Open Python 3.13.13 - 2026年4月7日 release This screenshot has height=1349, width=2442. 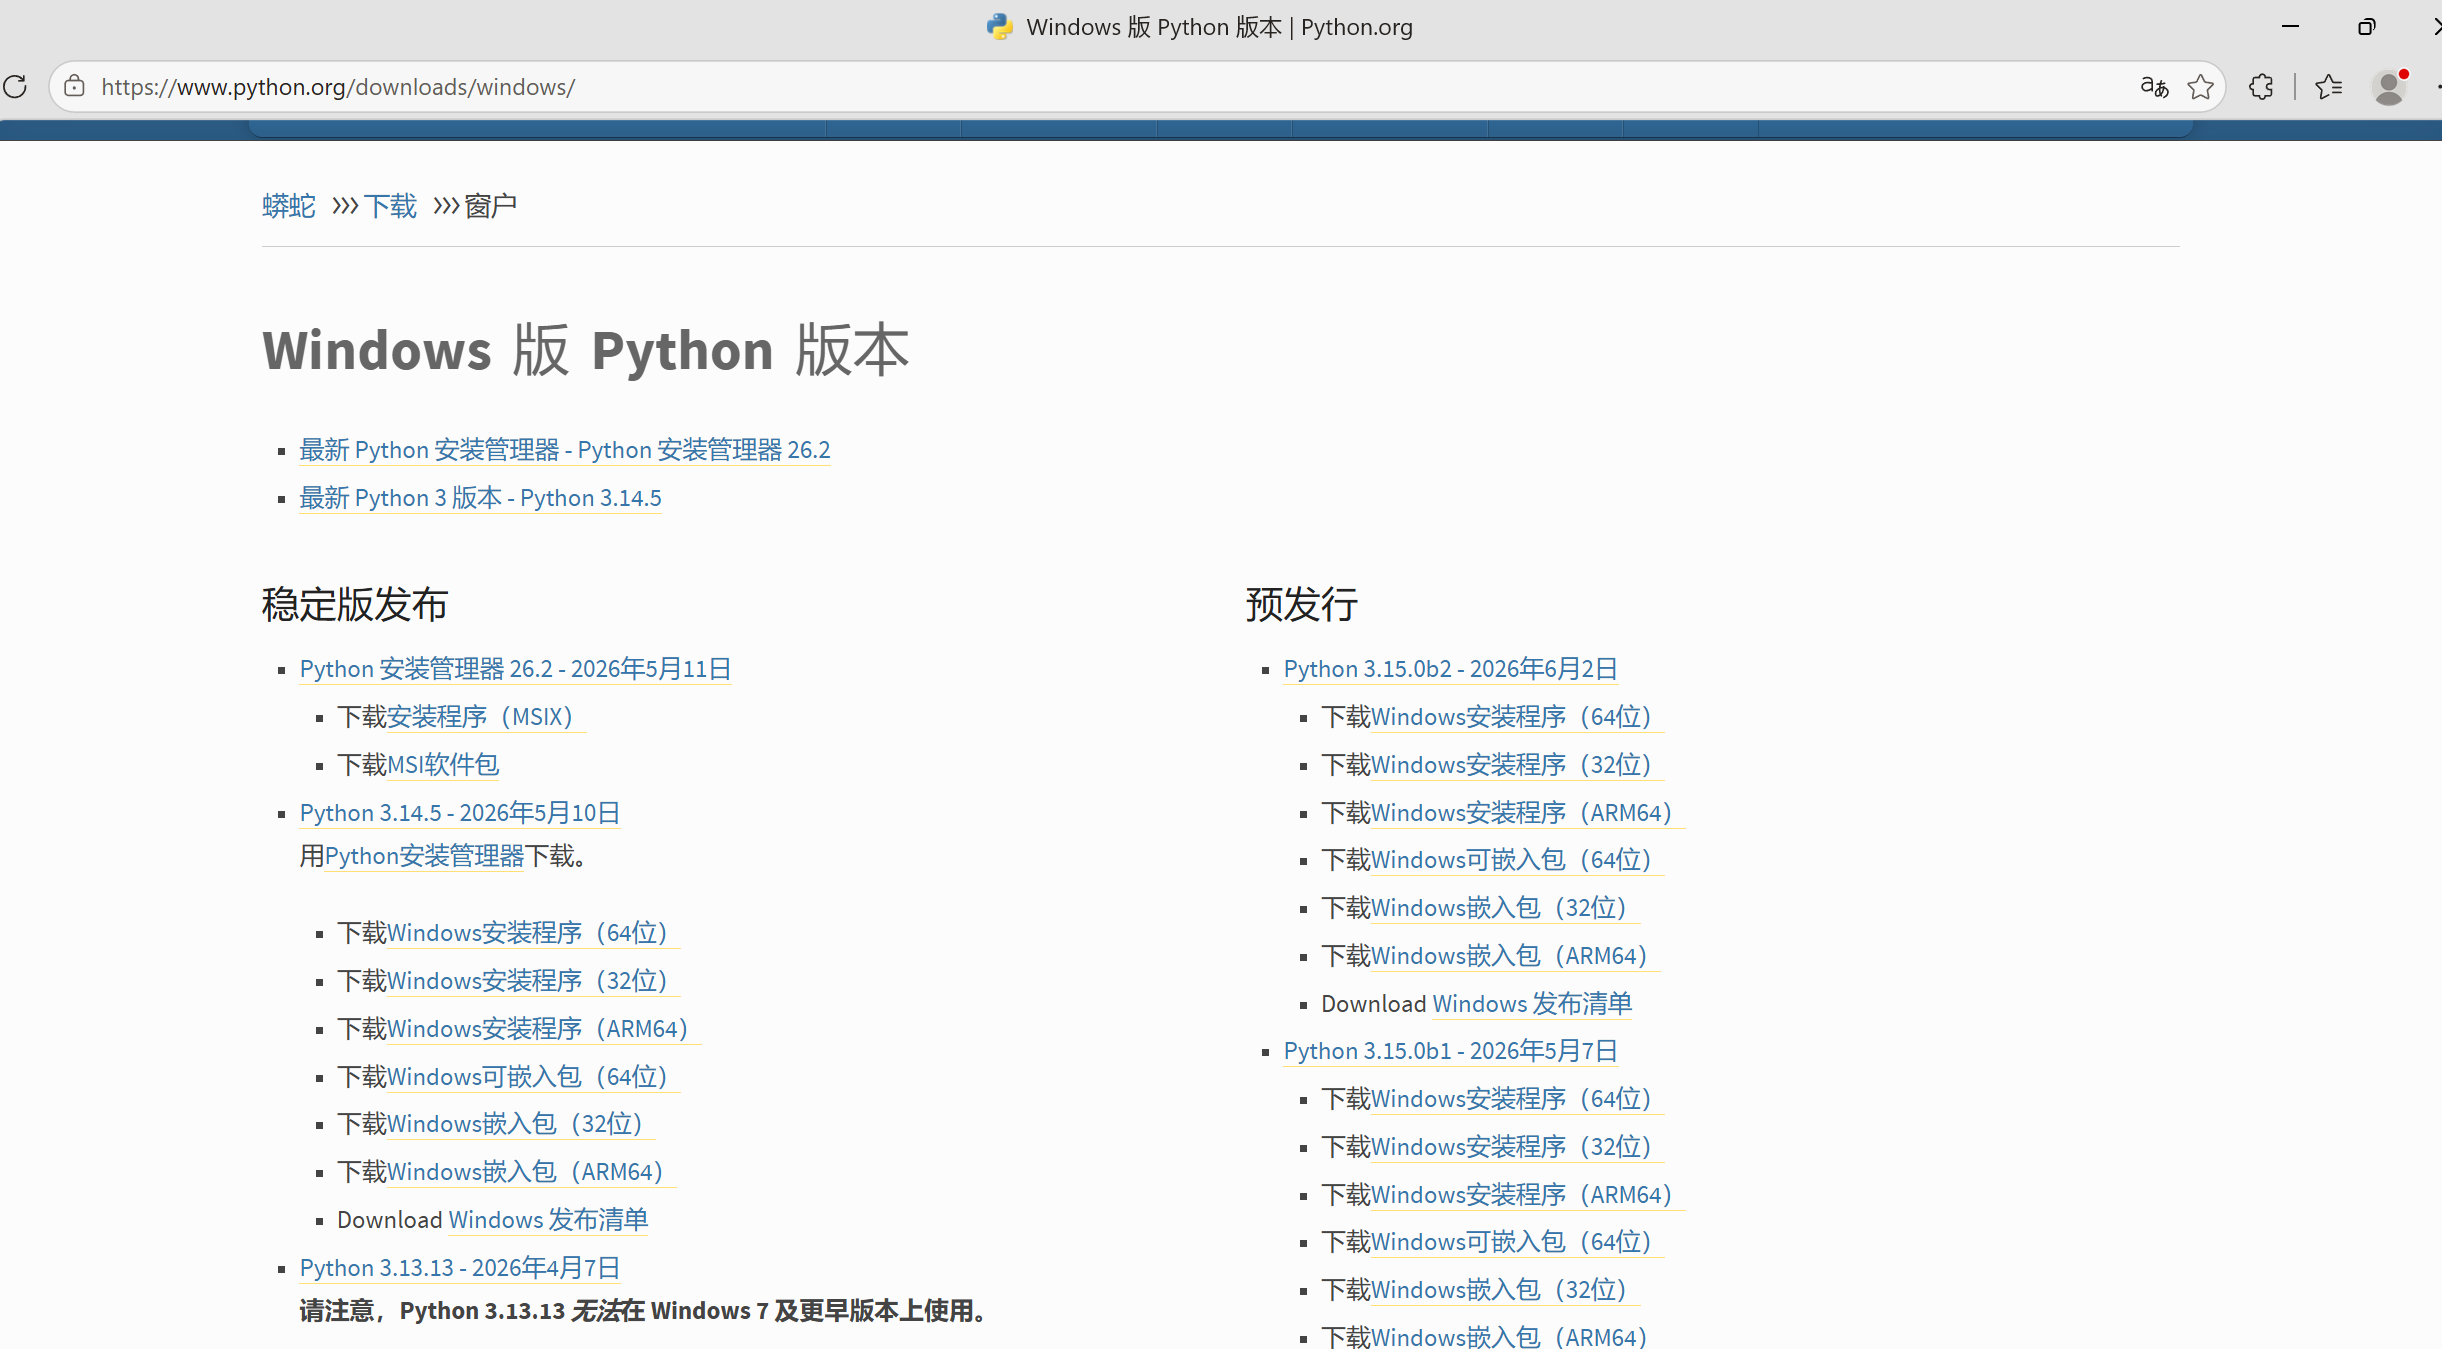tap(460, 1268)
